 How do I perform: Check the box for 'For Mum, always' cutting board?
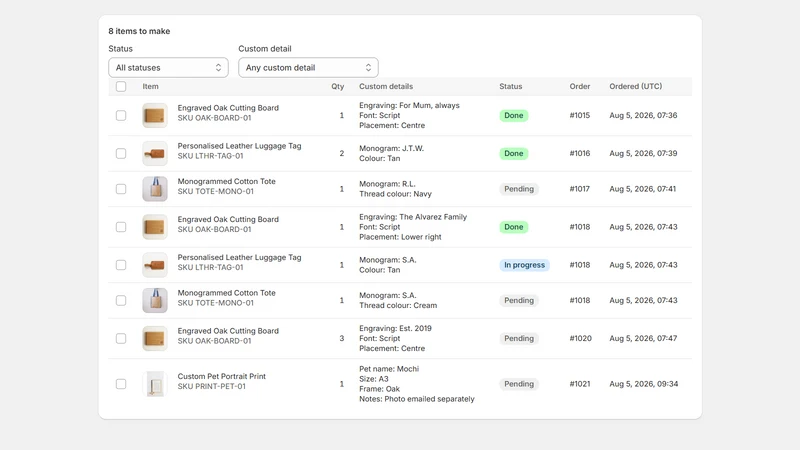tap(121, 115)
